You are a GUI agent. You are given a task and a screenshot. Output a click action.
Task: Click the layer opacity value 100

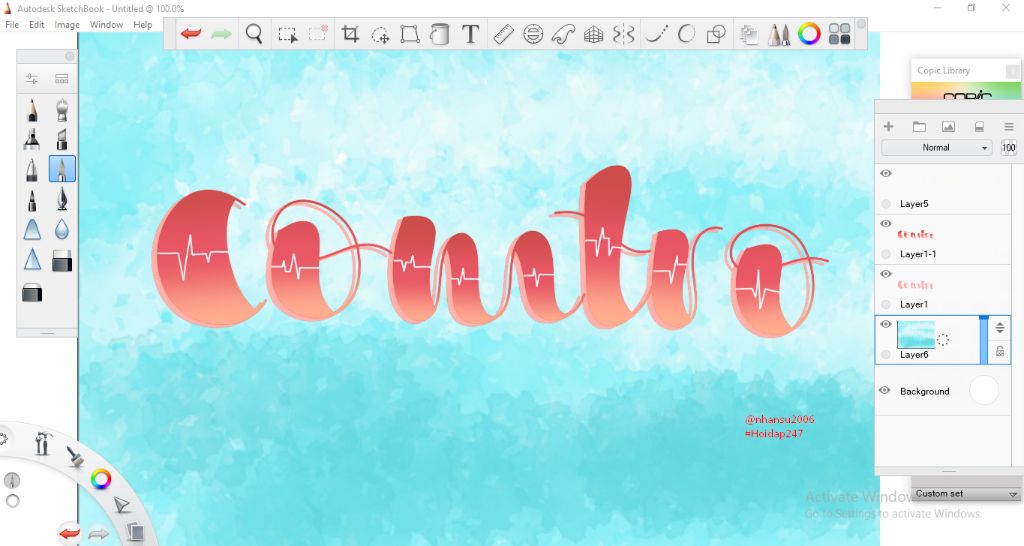(x=1008, y=148)
